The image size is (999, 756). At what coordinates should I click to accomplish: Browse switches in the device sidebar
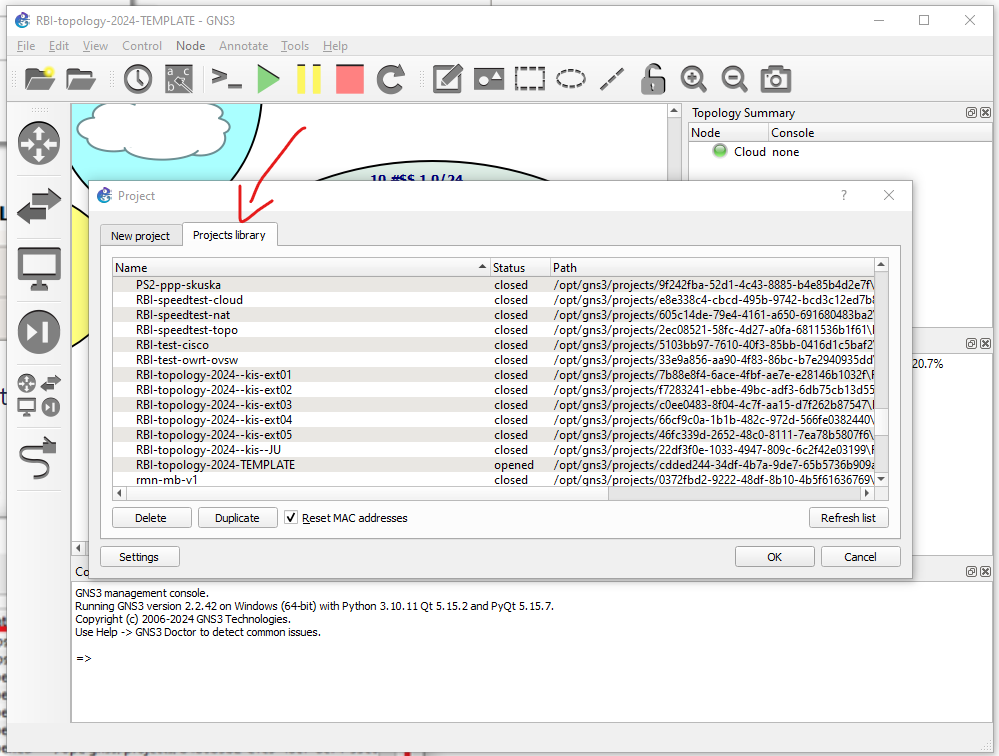[39, 206]
